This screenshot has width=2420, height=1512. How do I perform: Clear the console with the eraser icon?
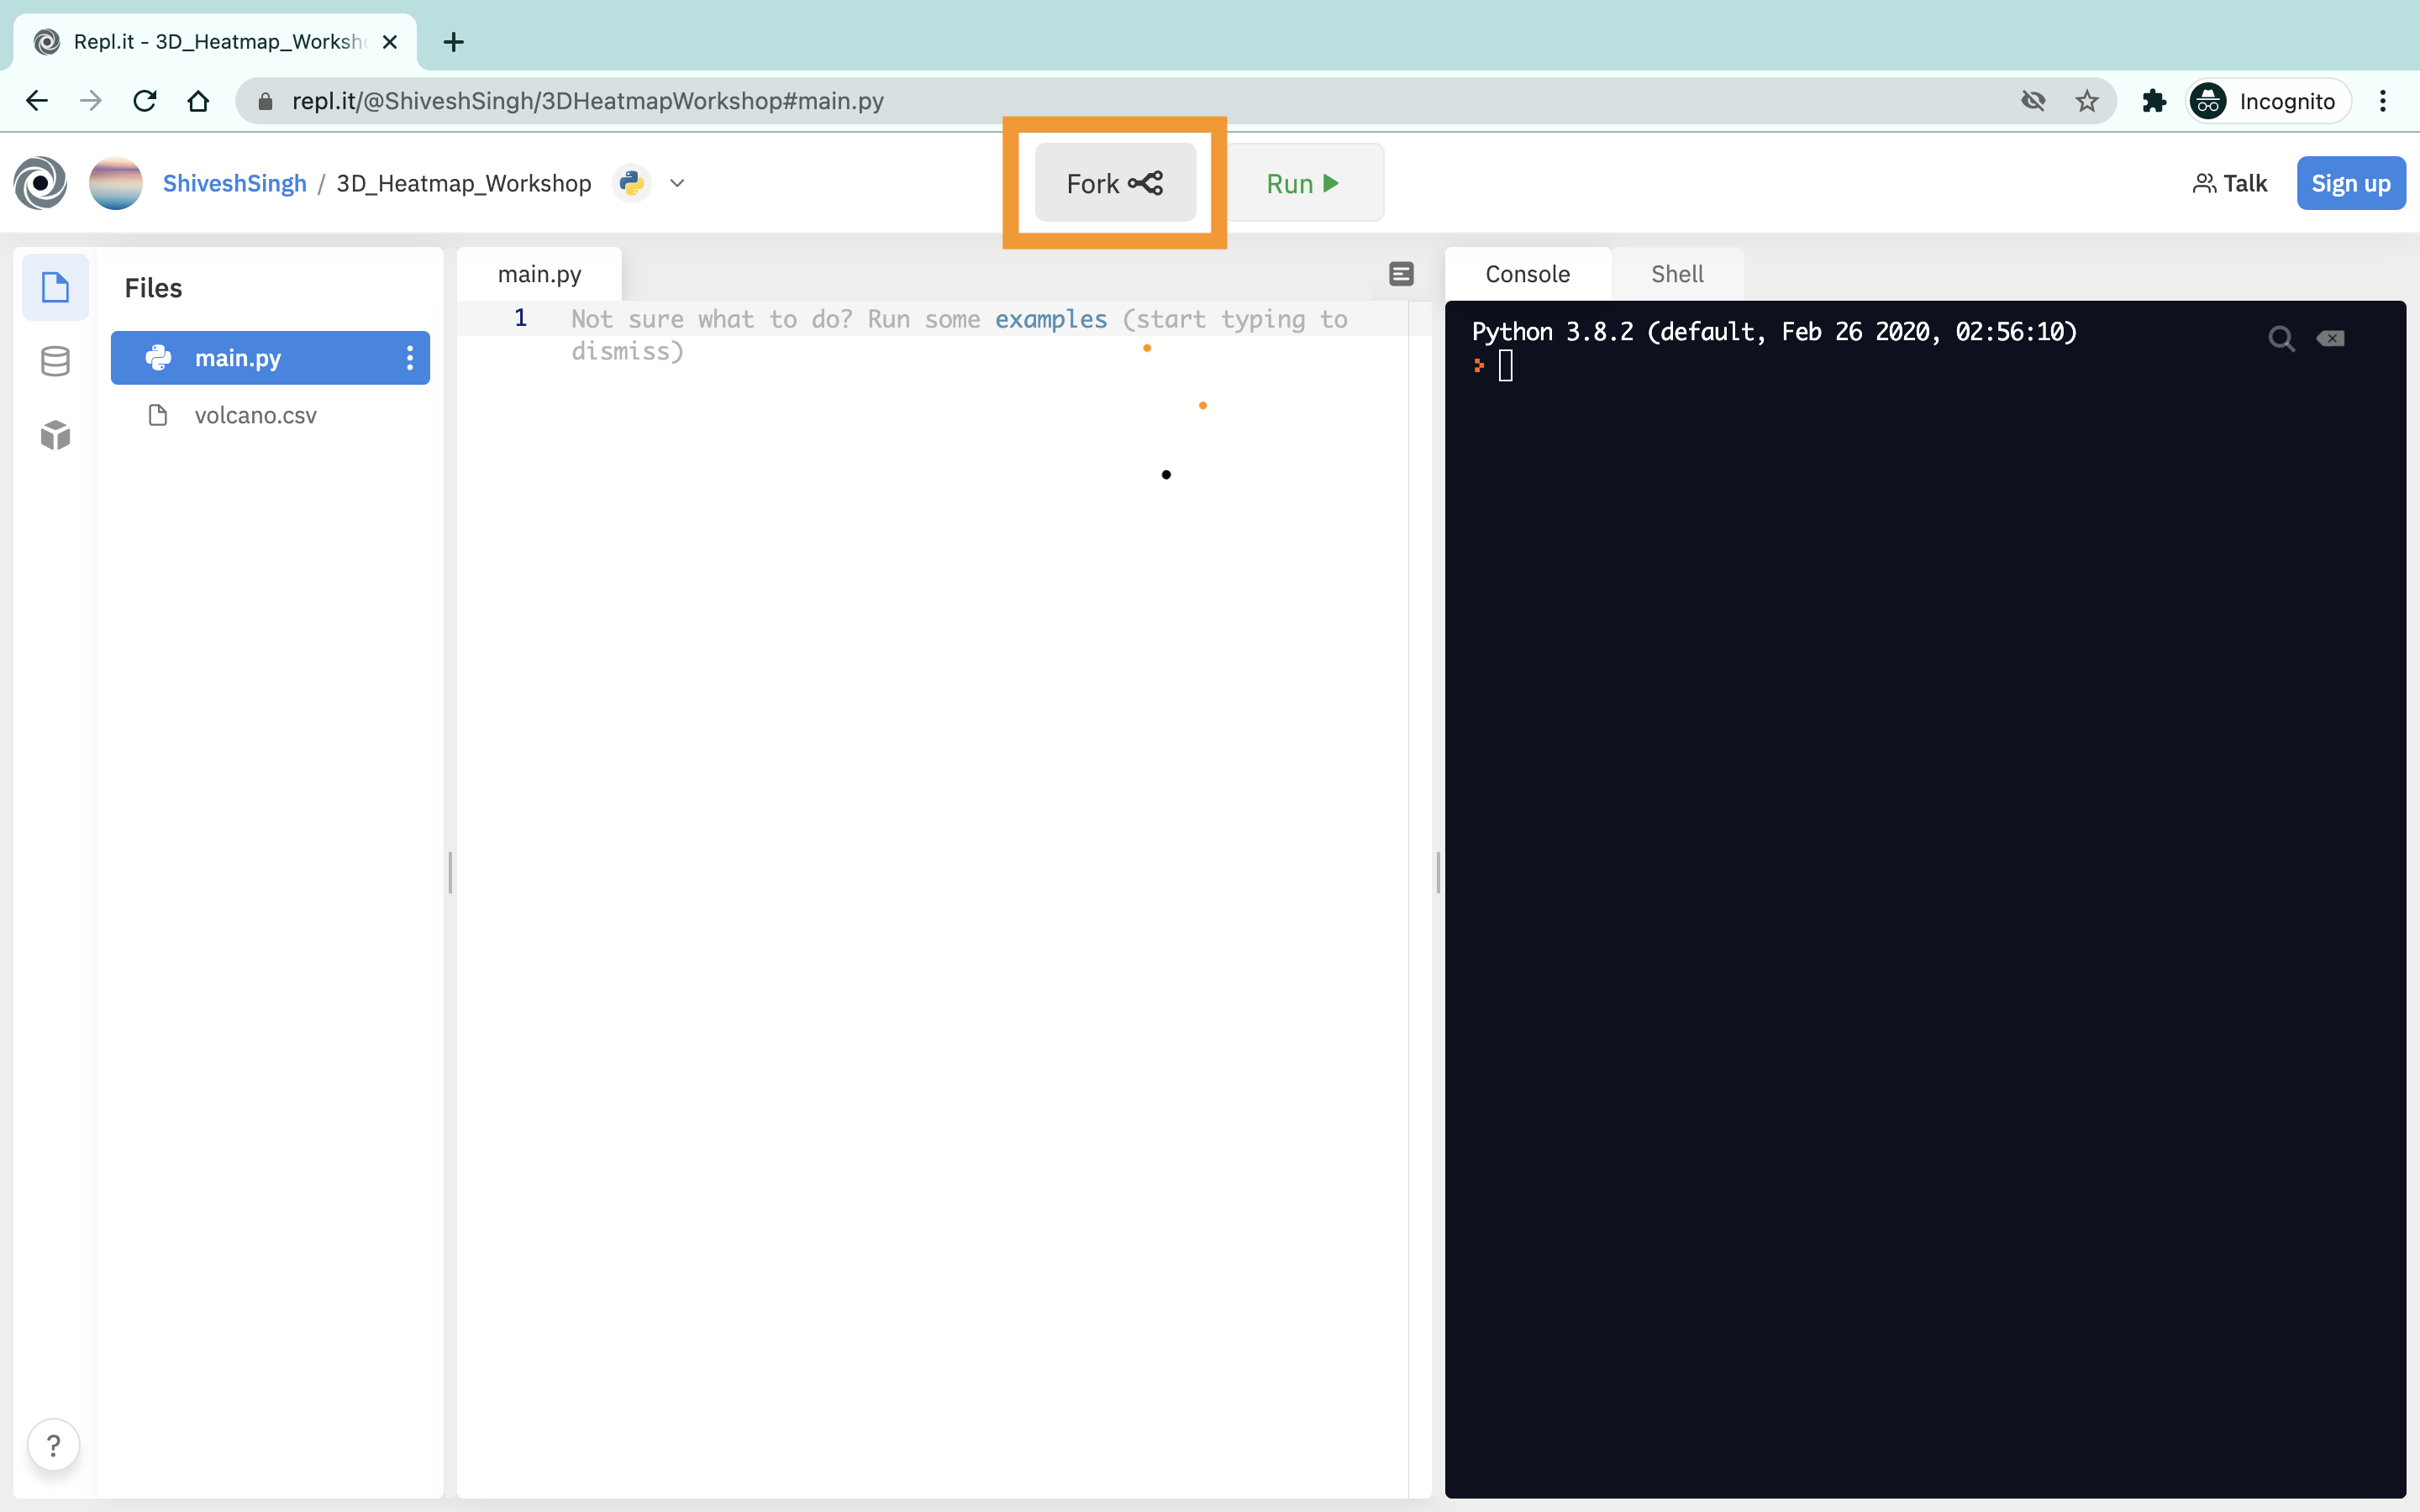[2330, 339]
